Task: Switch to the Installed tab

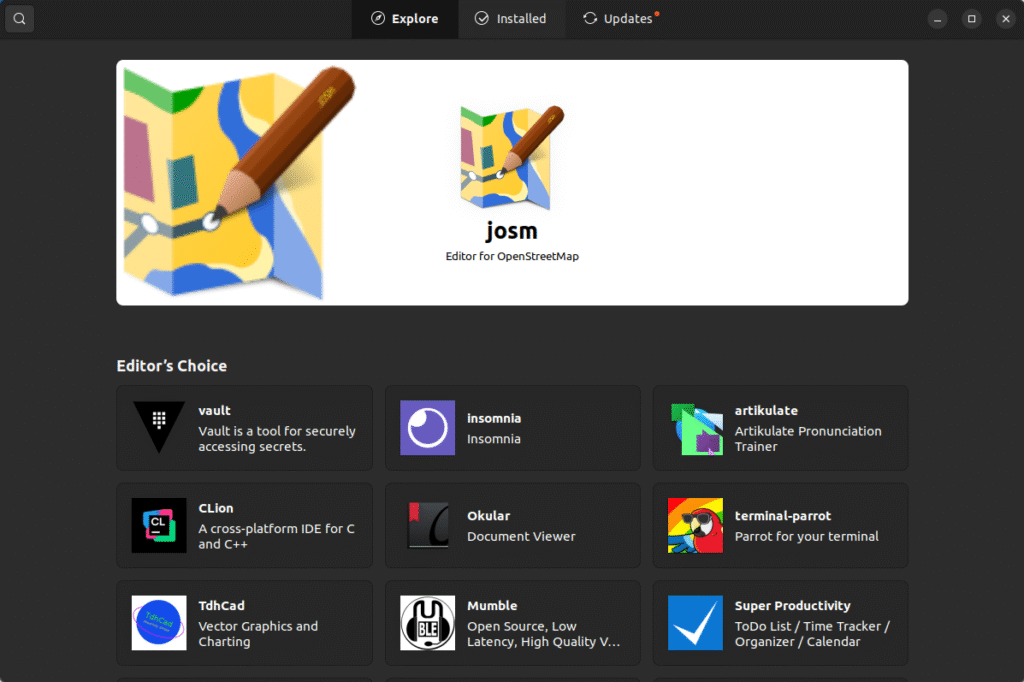Action: click(x=511, y=19)
